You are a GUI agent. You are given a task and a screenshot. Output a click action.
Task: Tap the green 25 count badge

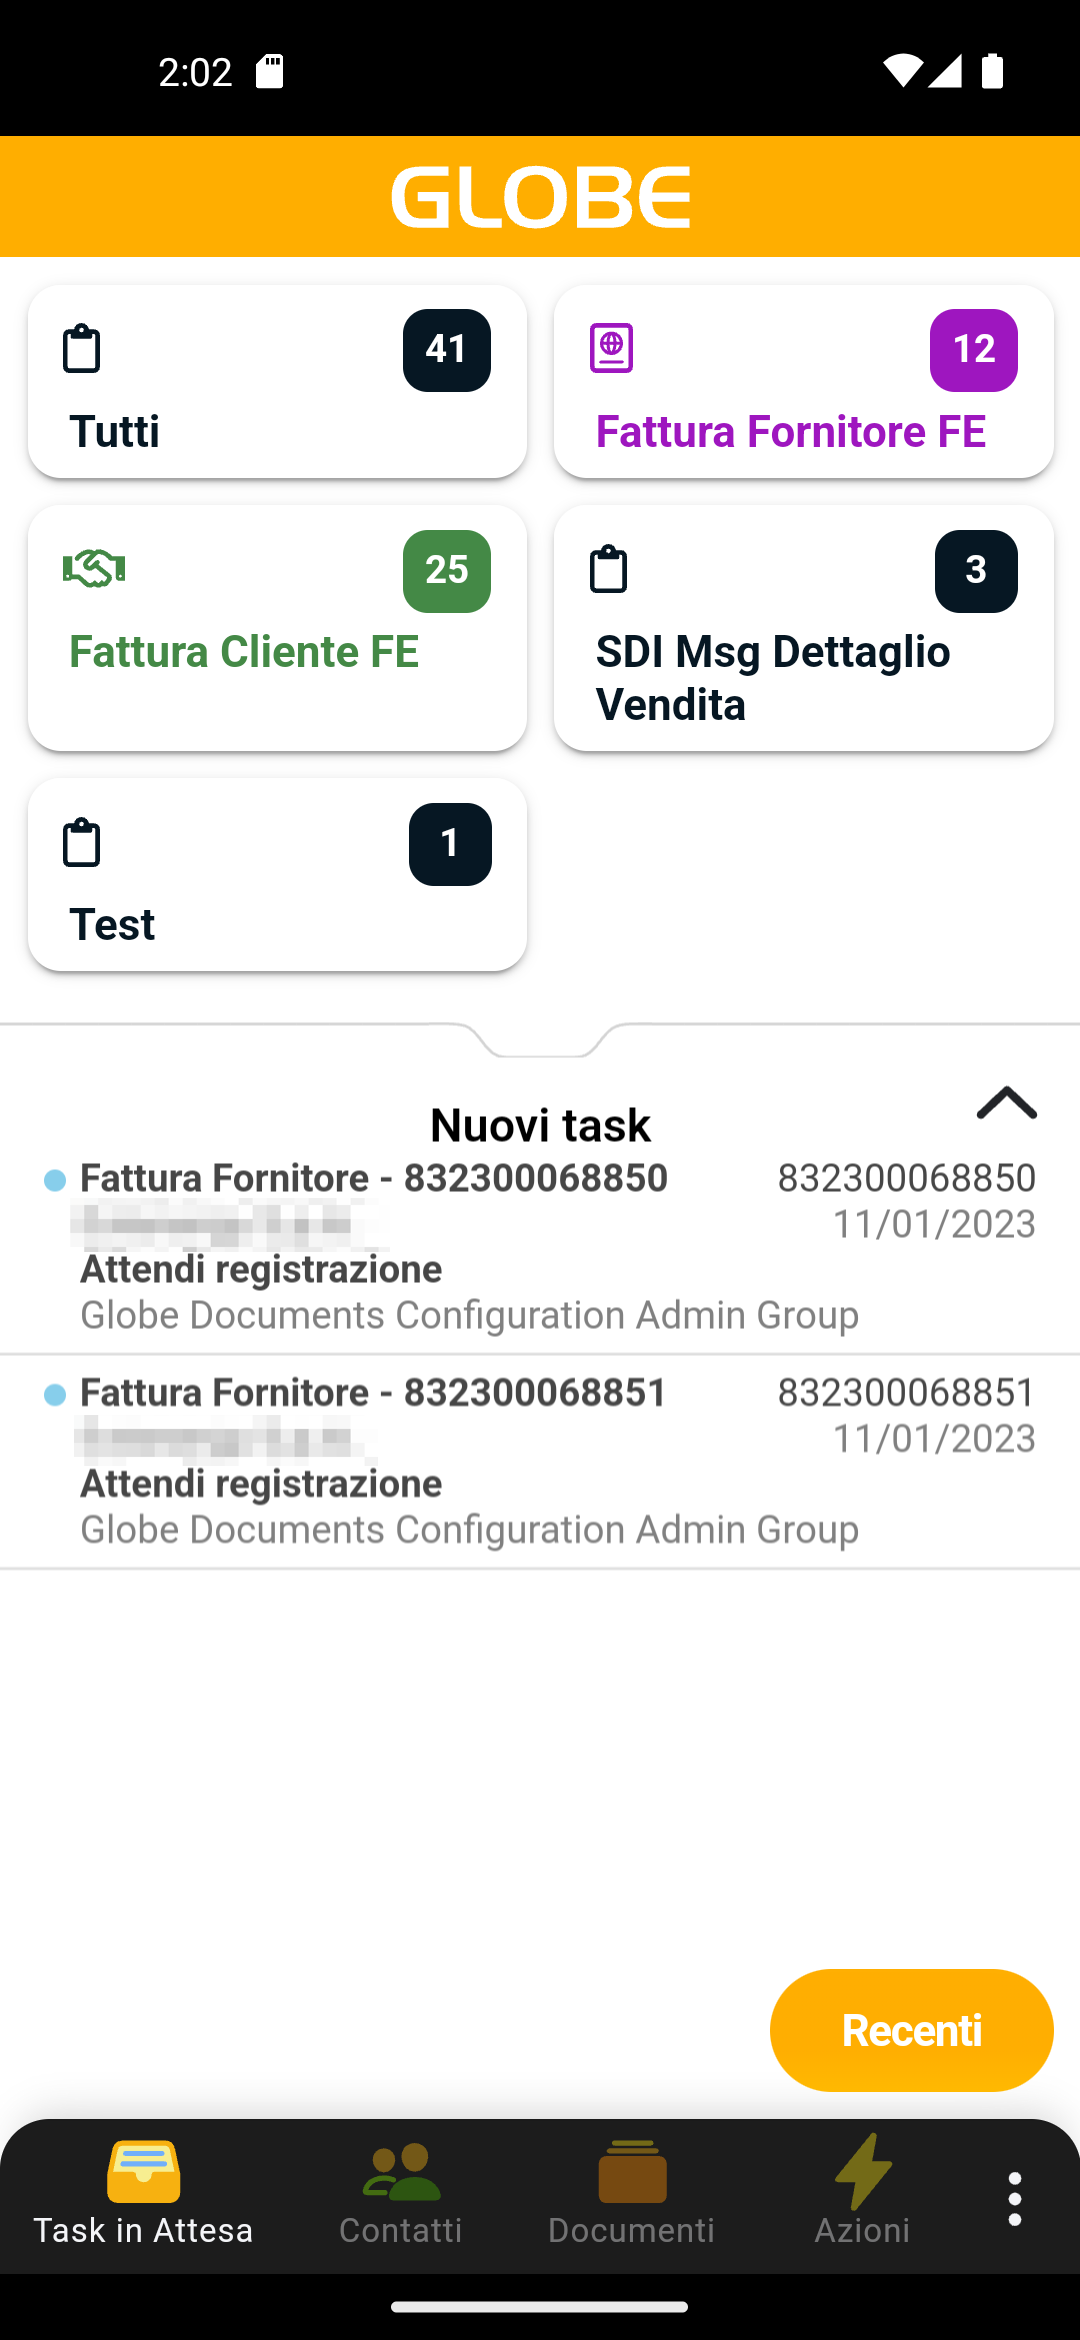point(446,571)
